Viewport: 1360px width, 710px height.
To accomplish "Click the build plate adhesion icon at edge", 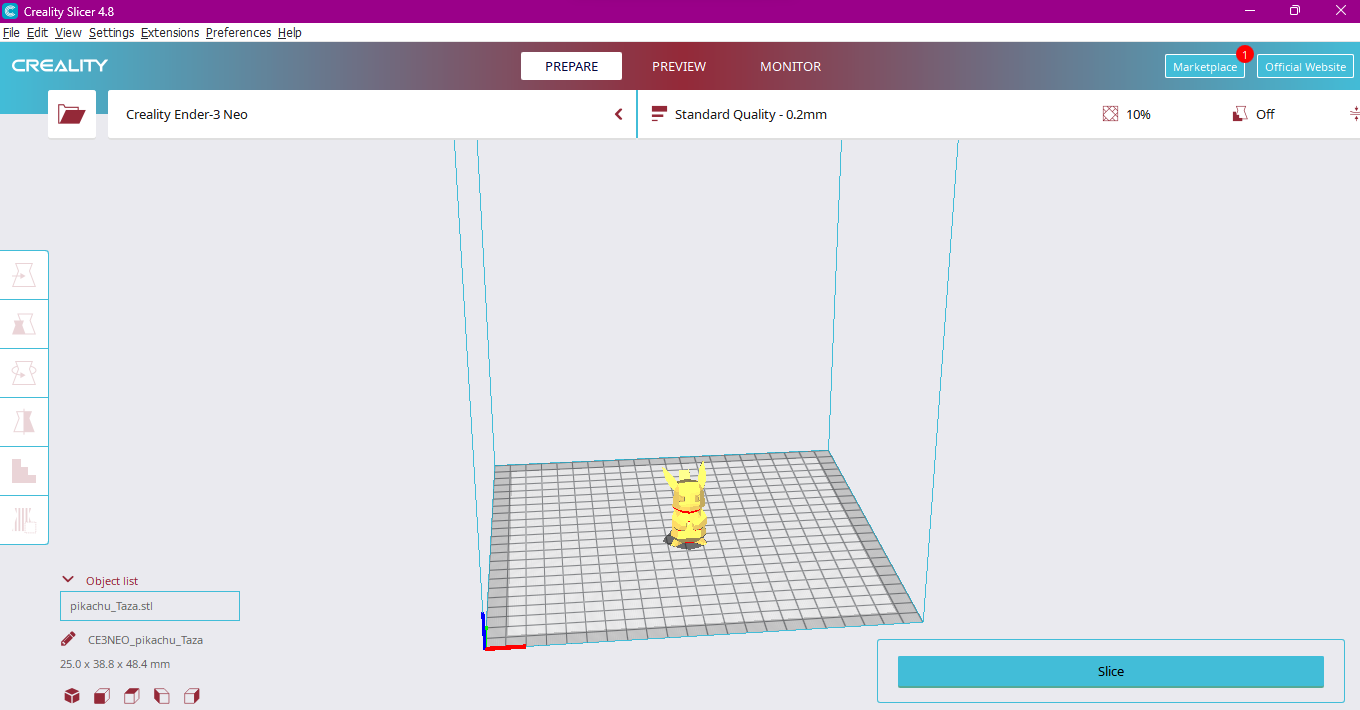I will [1355, 114].
